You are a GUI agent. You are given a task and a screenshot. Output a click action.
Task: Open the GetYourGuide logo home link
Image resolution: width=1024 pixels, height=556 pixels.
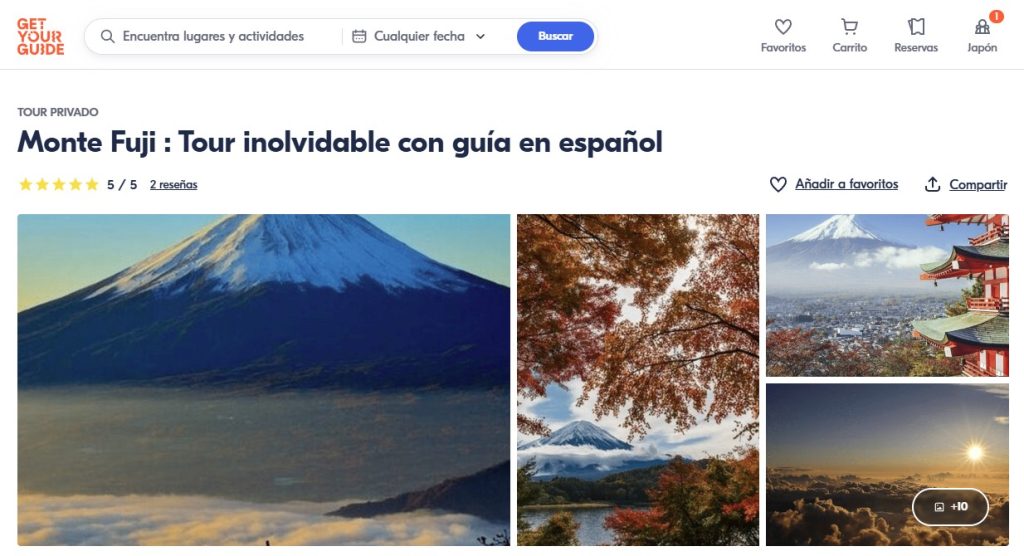(x=40, y=36)
